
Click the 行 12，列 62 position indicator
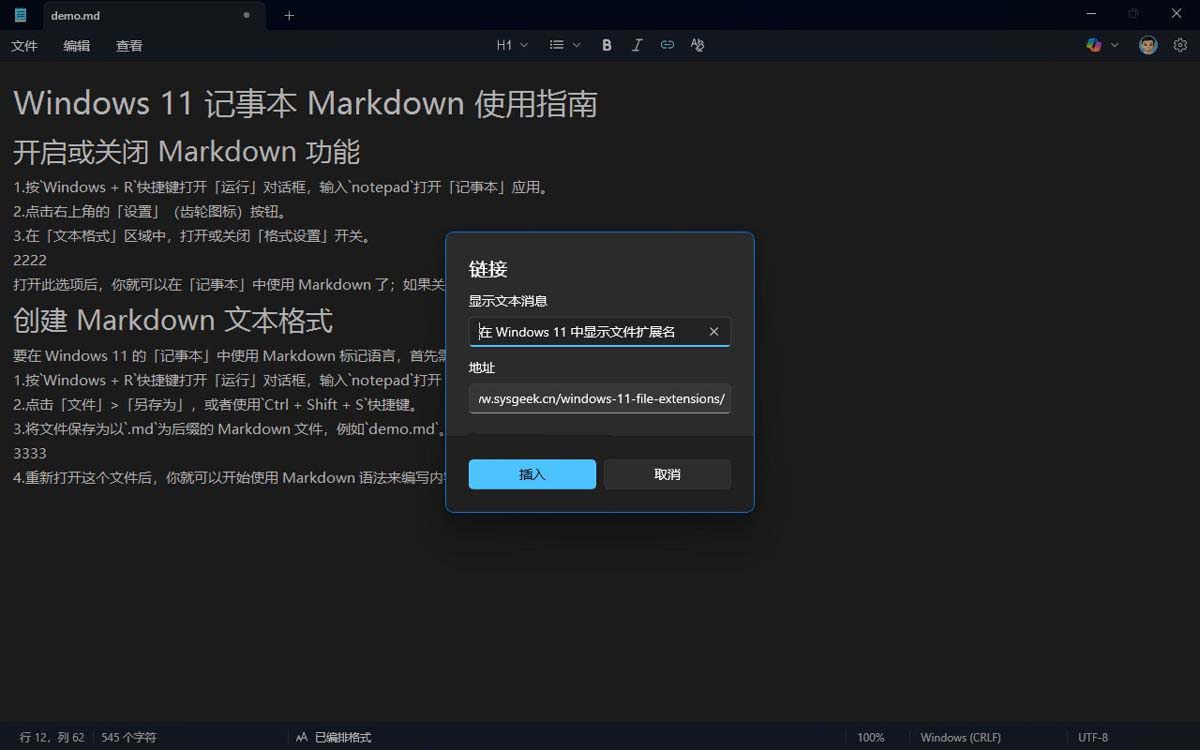(x=52, y=737)
